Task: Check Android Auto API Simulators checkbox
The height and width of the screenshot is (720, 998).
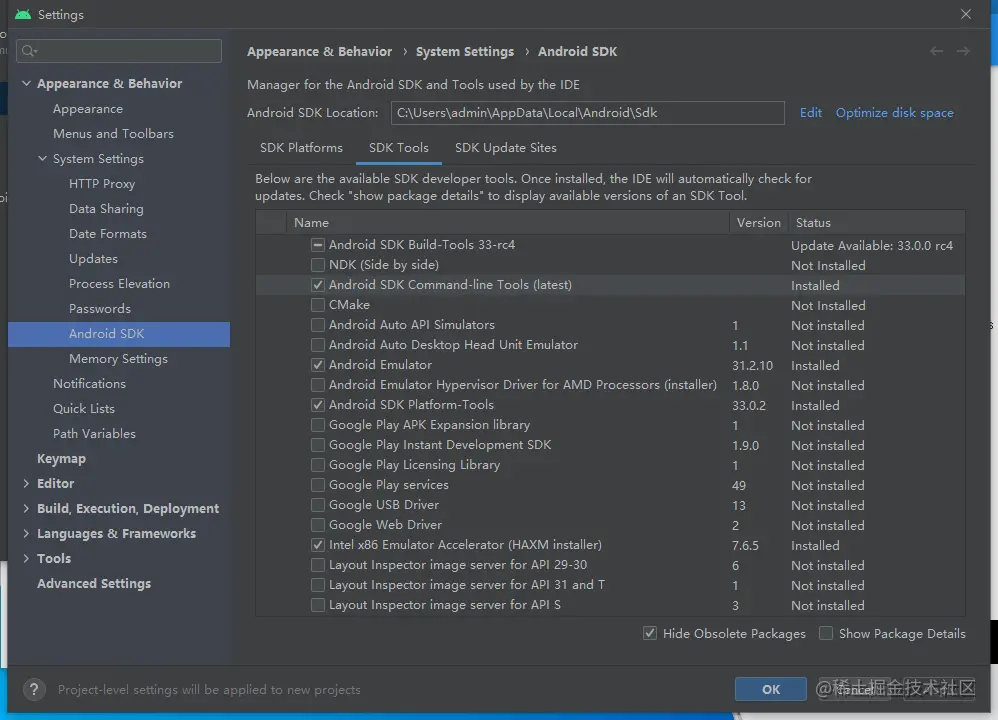Action: point(318,325)
